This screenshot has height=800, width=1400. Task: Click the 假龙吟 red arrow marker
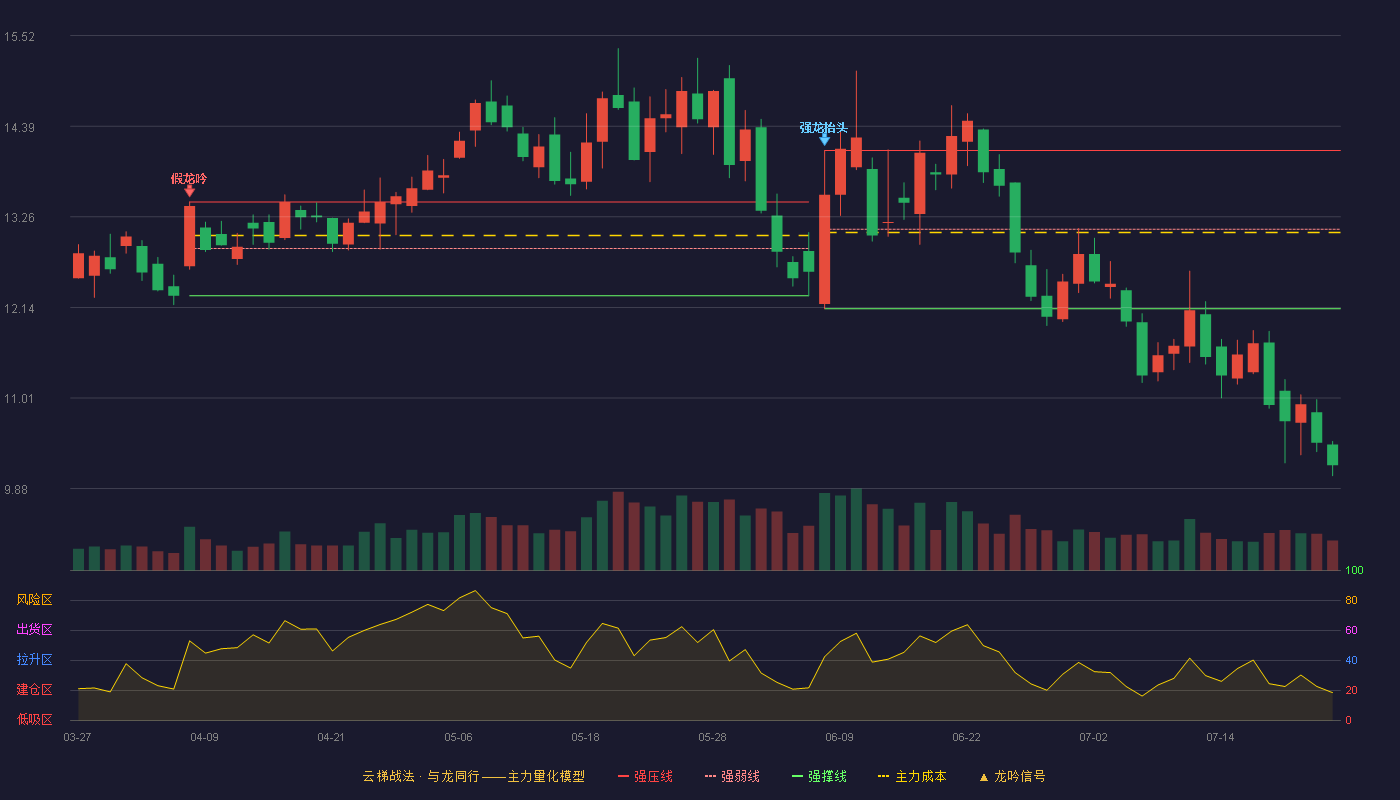(x=190, y=190)
